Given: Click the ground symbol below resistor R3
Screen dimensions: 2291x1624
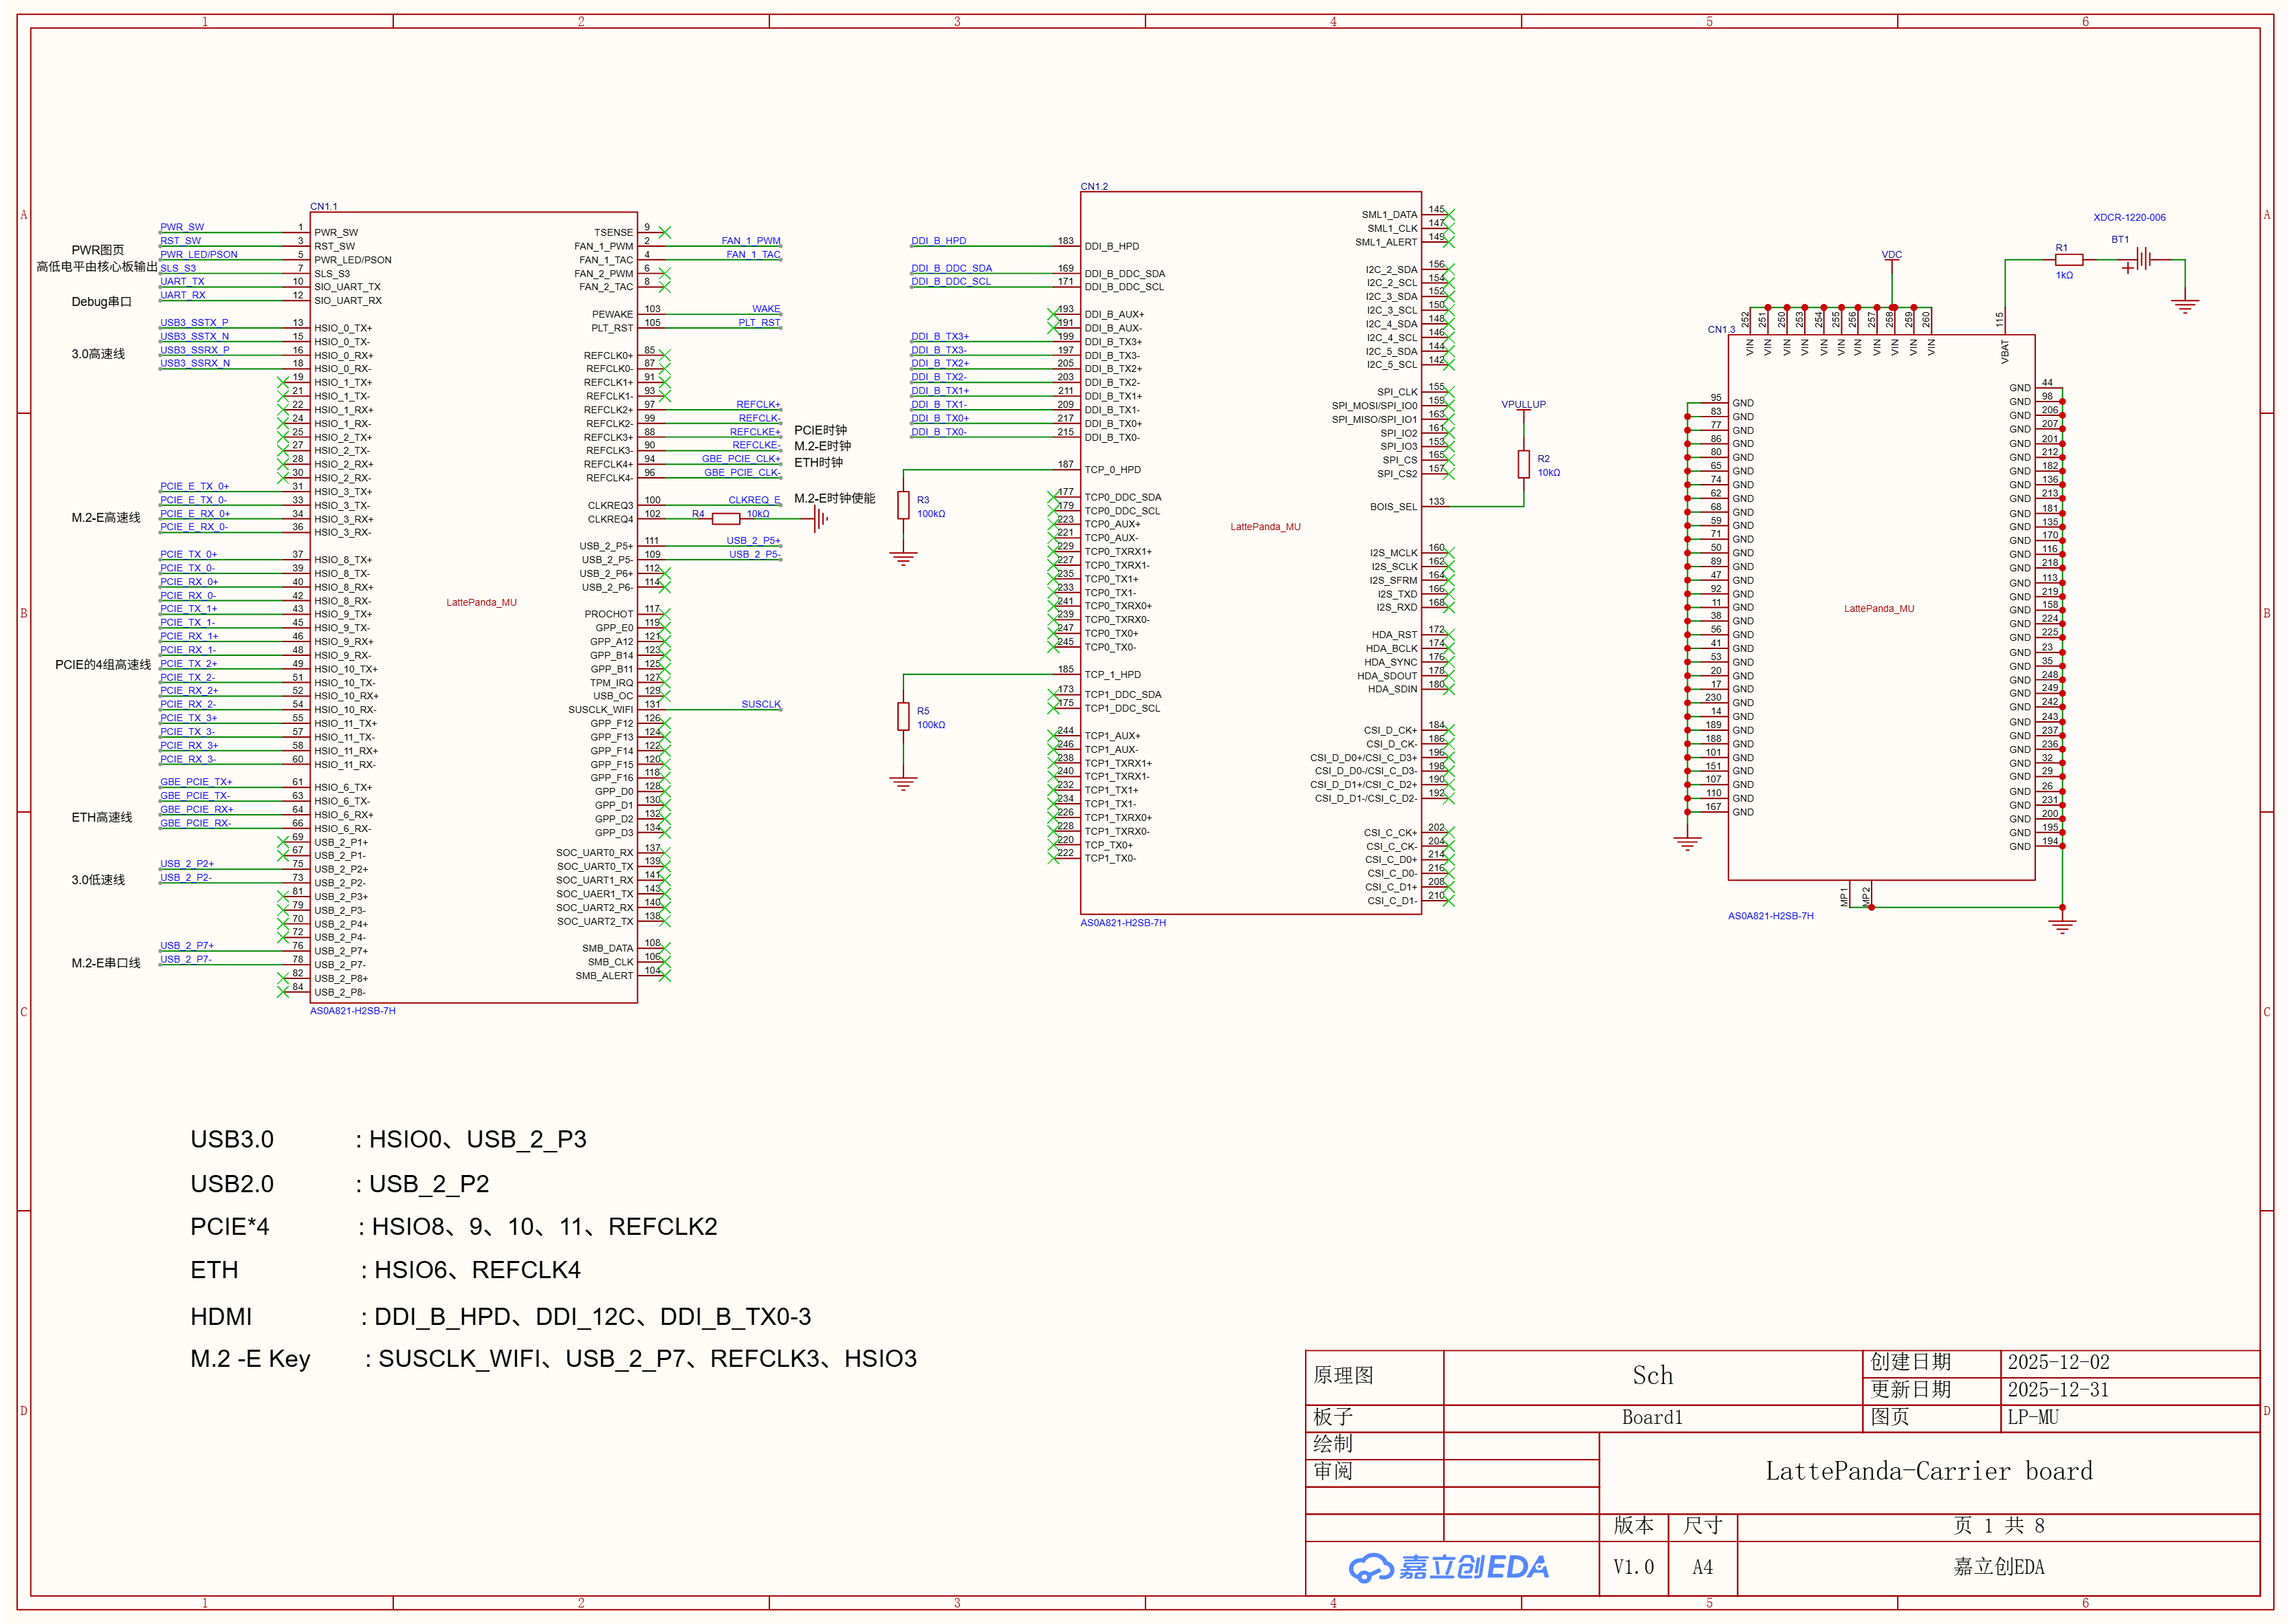Looking at the screenshot, I should tap(903, 559).
